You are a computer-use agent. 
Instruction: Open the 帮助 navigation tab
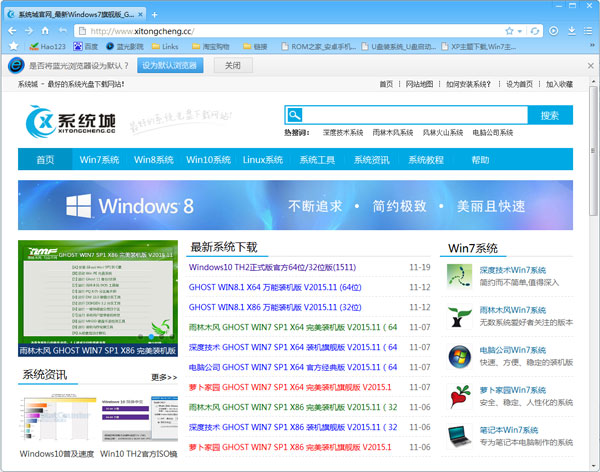pyautogui.click(x=480, y=159)
